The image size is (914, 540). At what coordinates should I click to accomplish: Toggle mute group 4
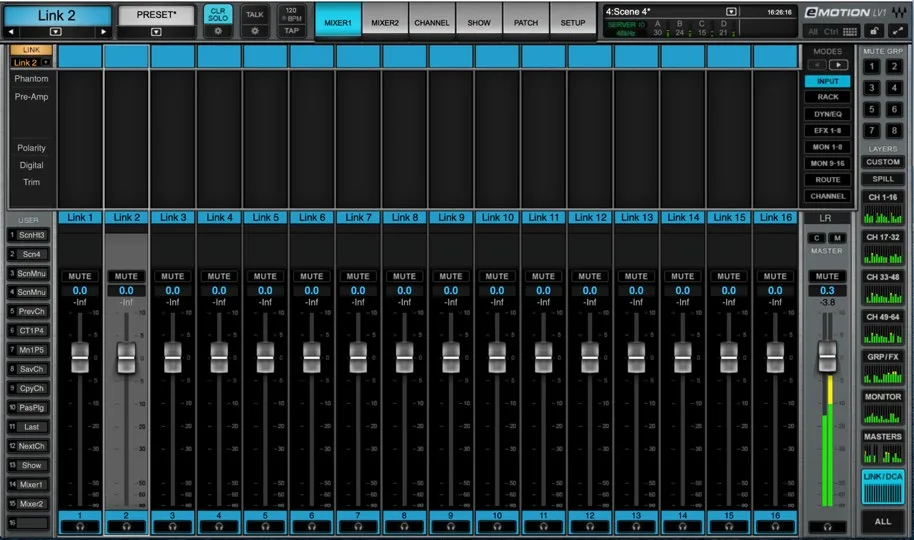coord(894,88)
